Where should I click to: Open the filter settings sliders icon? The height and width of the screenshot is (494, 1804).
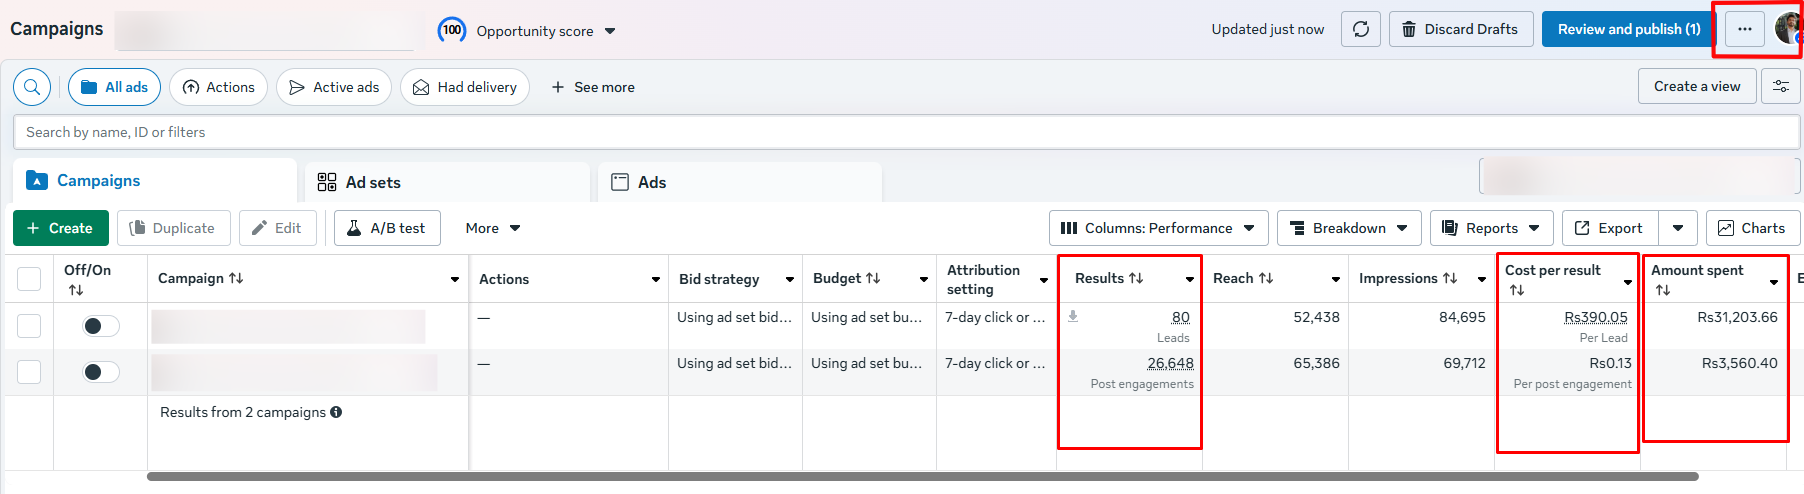(x=1781, y=87)
